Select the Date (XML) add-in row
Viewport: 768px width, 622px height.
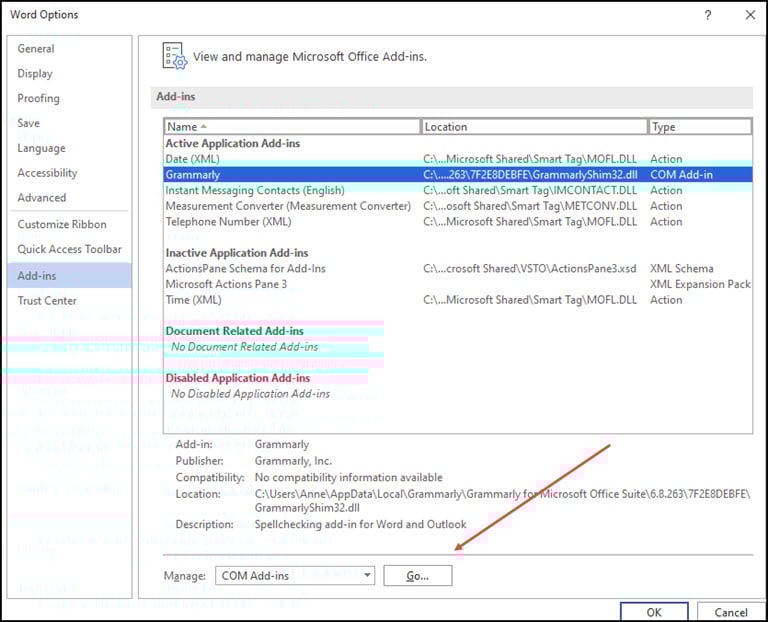(x=457, y=159)
